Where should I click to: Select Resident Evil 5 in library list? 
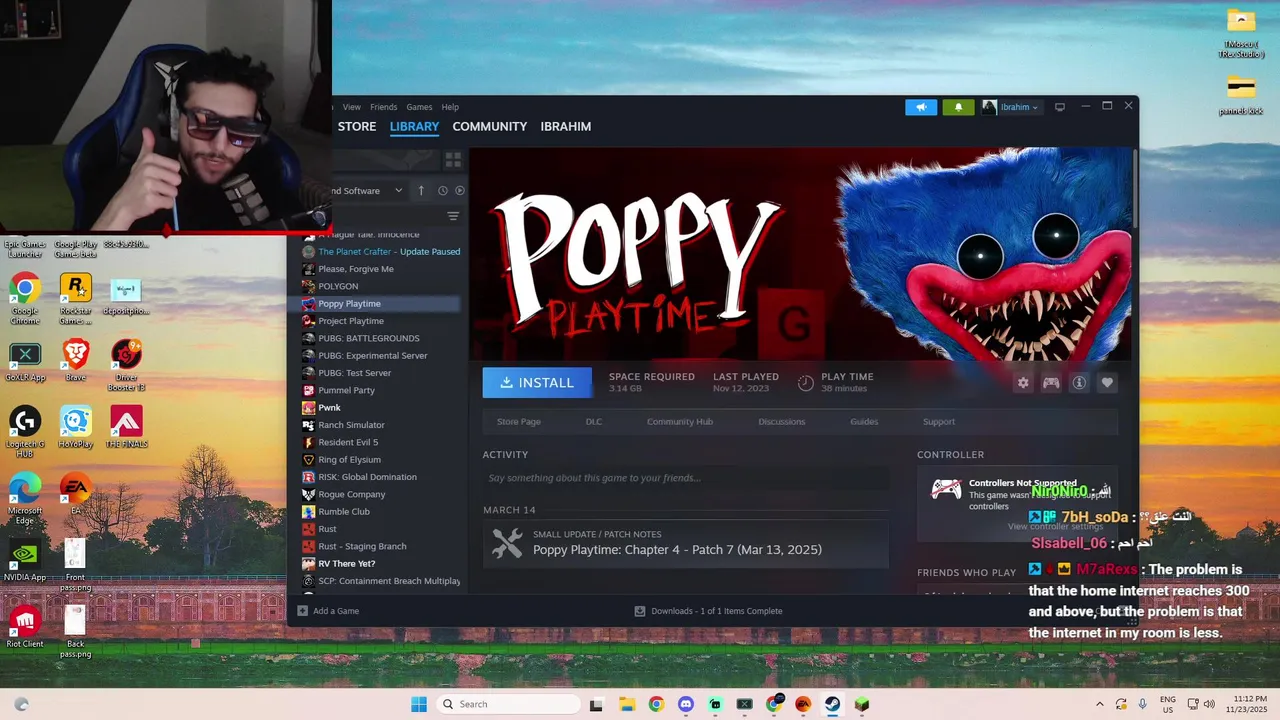pyautogui.click(x=380, y=442)
